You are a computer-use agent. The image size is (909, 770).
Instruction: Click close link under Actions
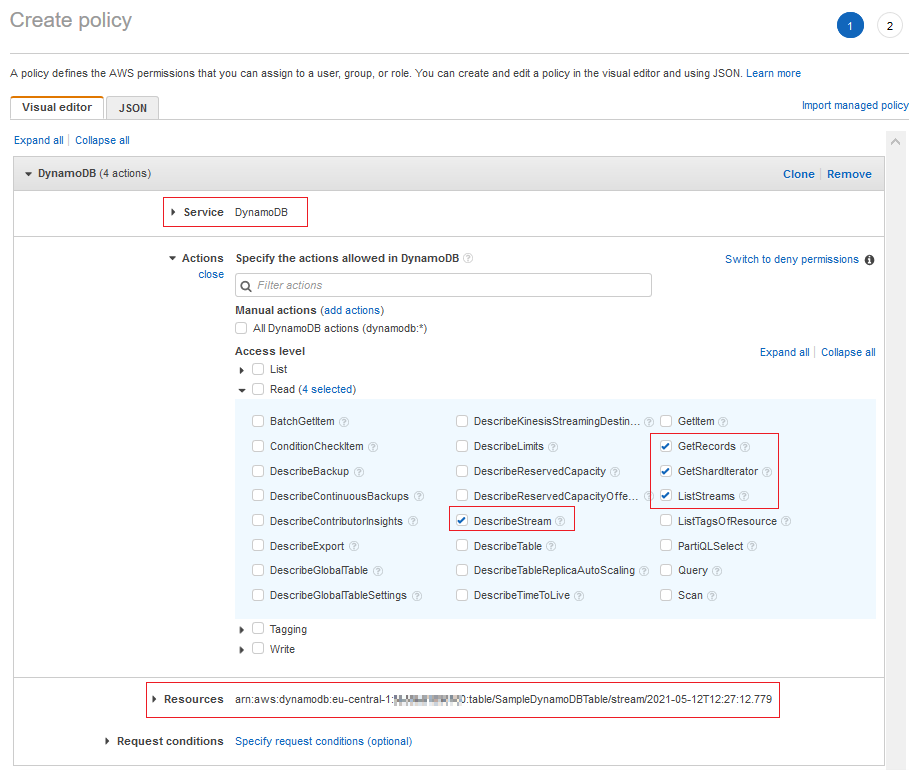(x=210, y=274)
